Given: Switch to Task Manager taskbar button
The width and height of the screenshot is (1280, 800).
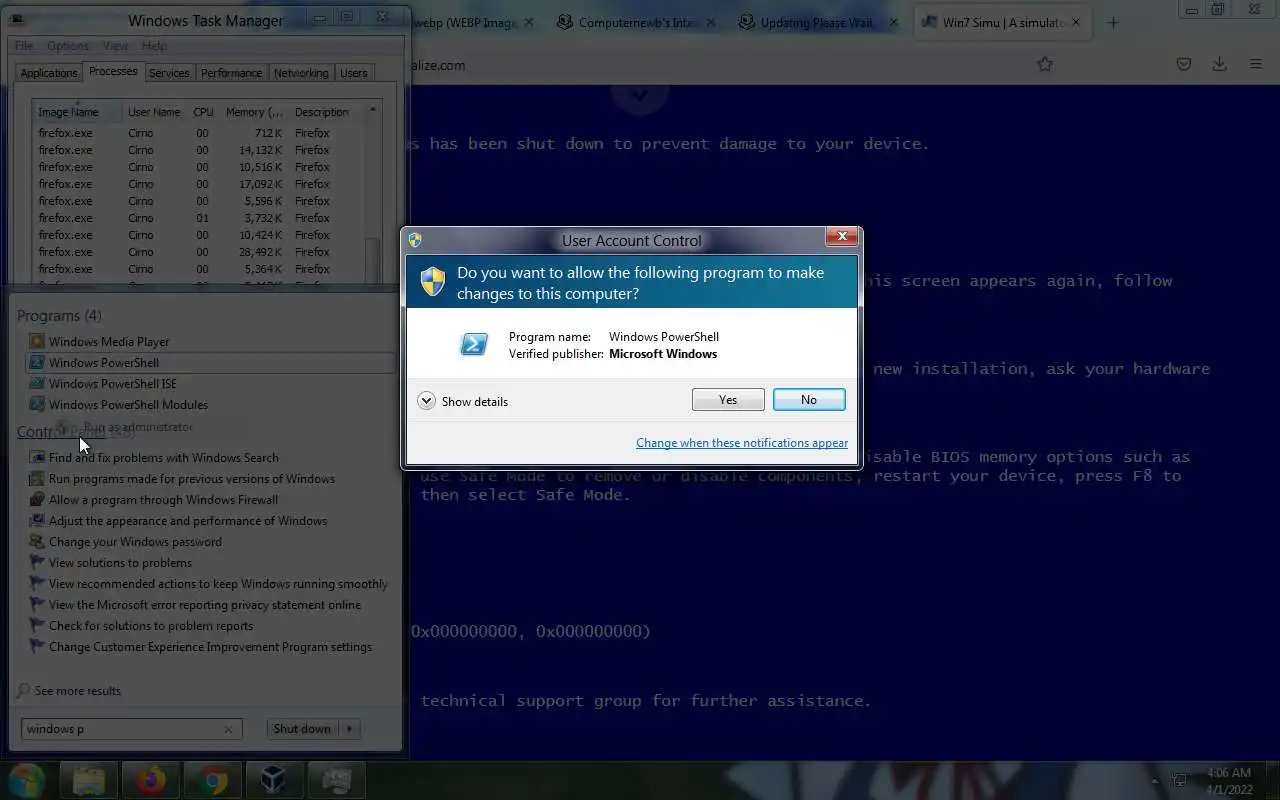Looking at the screenshot, I should [x=336, y=780].
